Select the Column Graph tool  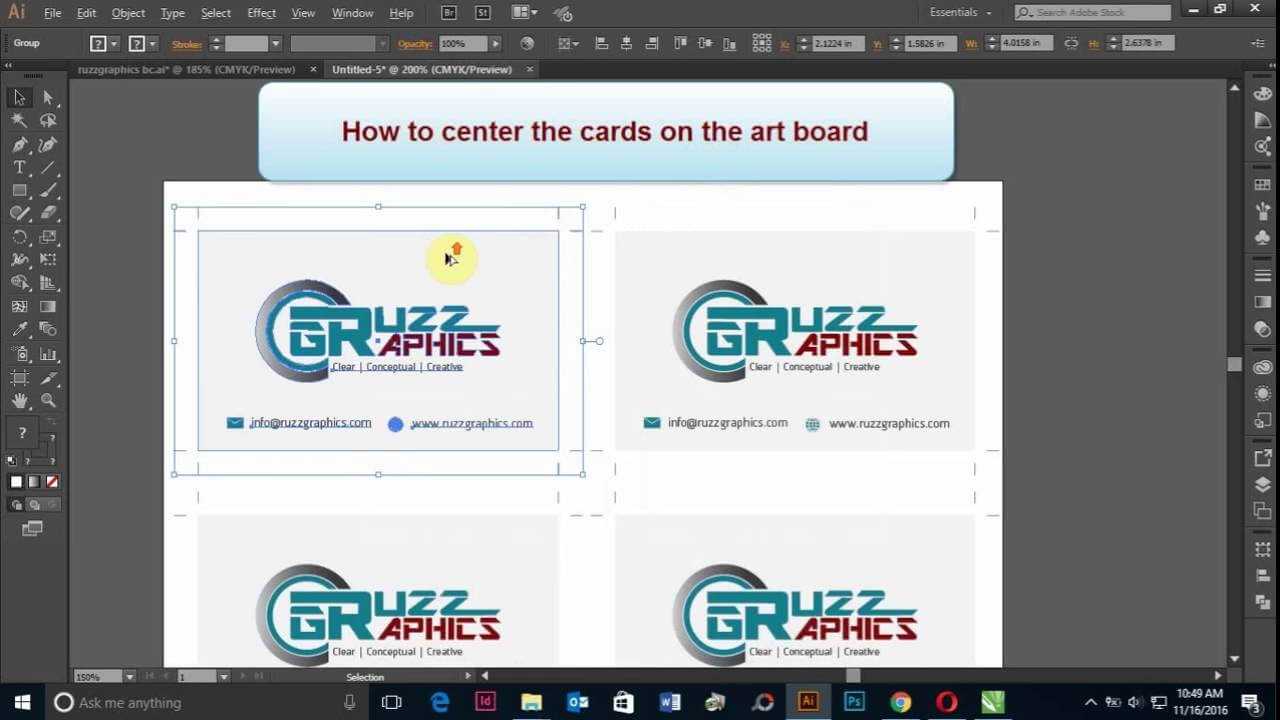click(x=48, y=353)
